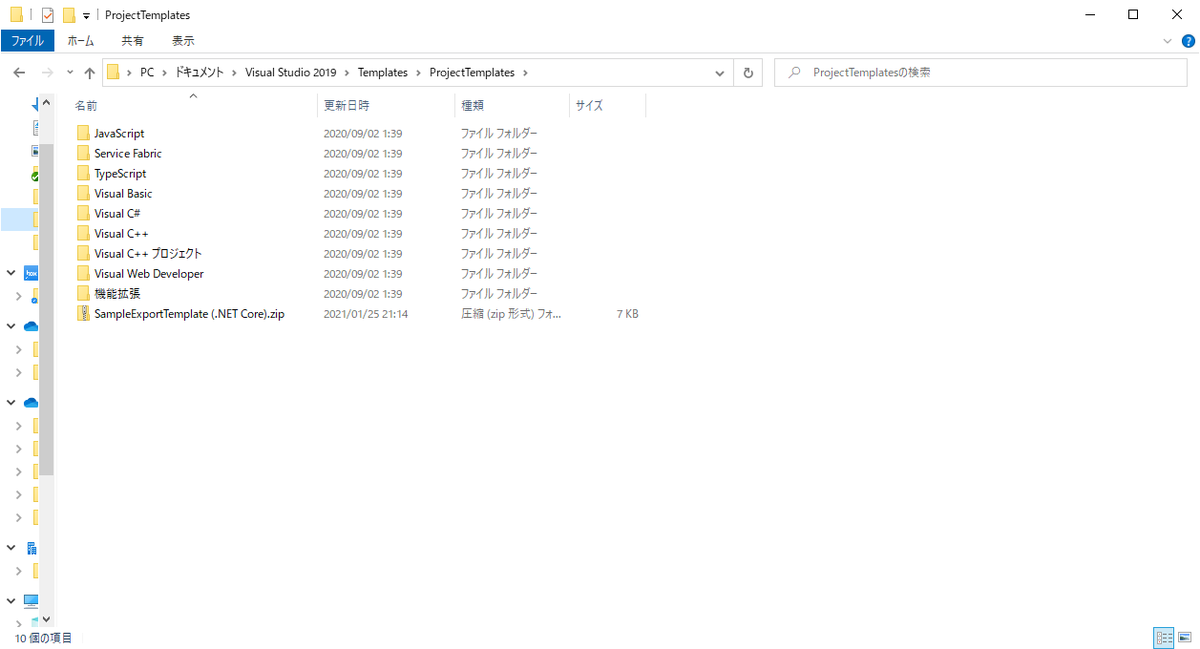Select the Visual C# folder name

pos(117,213)
